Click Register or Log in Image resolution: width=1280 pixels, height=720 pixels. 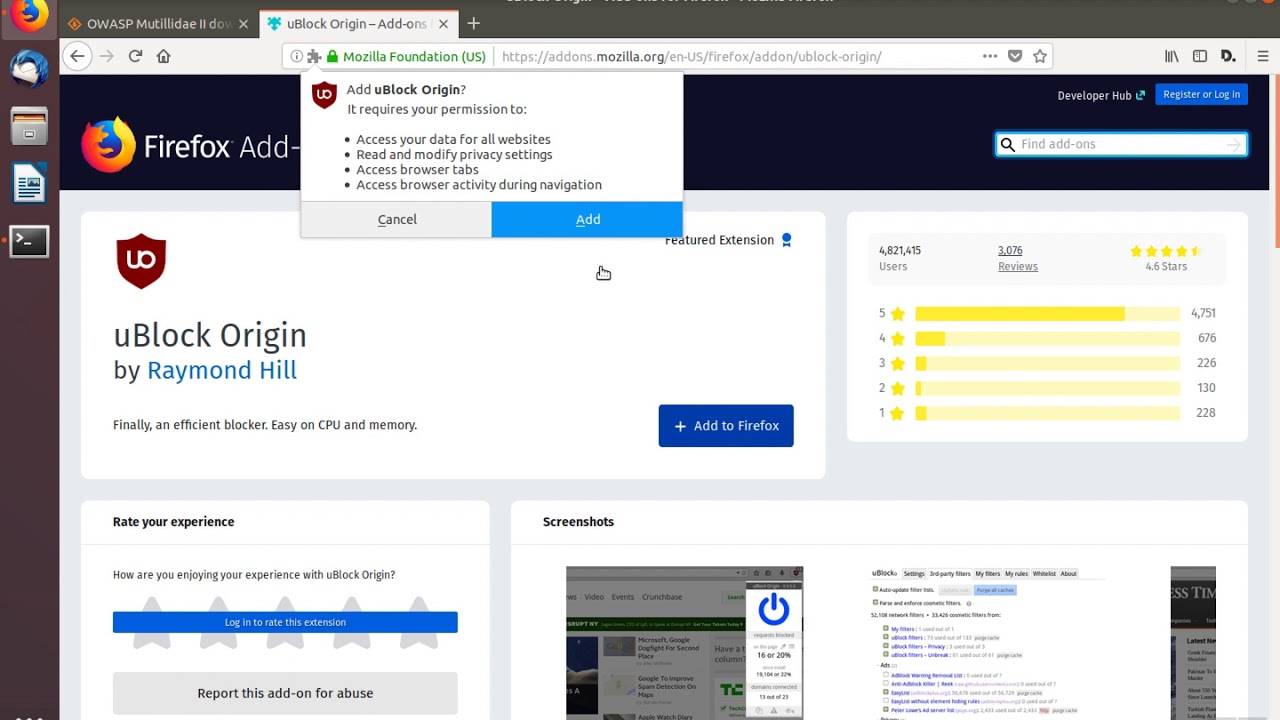tap(1201, 94)
